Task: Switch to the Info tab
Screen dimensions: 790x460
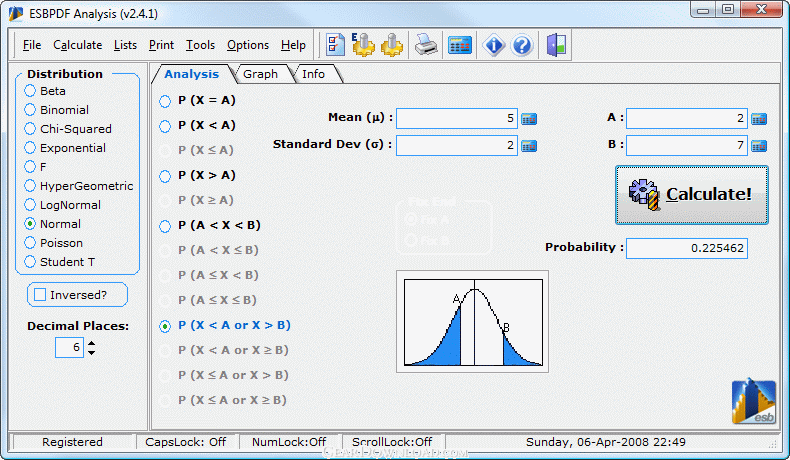Action: [x=313, y=74]
